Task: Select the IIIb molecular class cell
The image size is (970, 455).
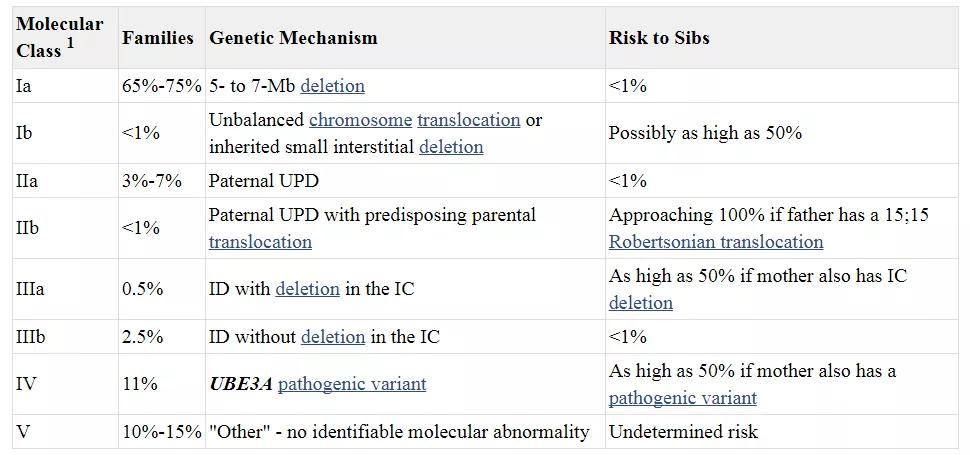Action: click(31, 337)
